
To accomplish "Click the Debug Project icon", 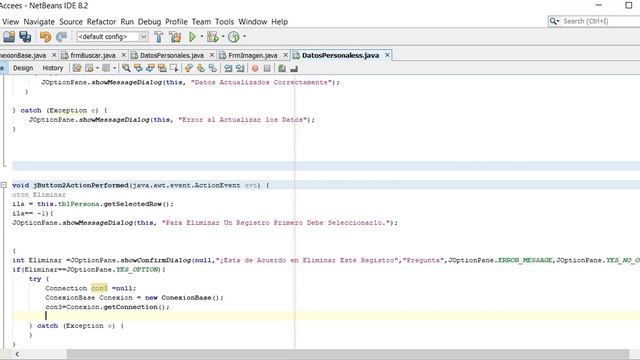I will [x=213, y=37].
